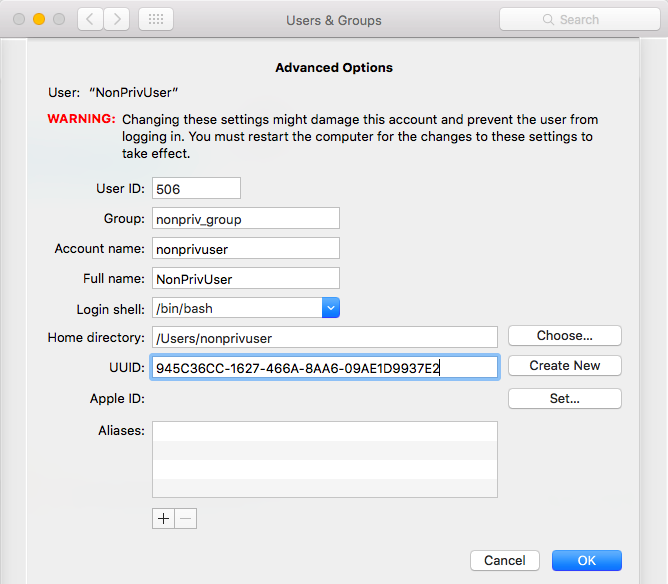Select the Account name field
Screen dimensions: 668x584
[245, 248]
